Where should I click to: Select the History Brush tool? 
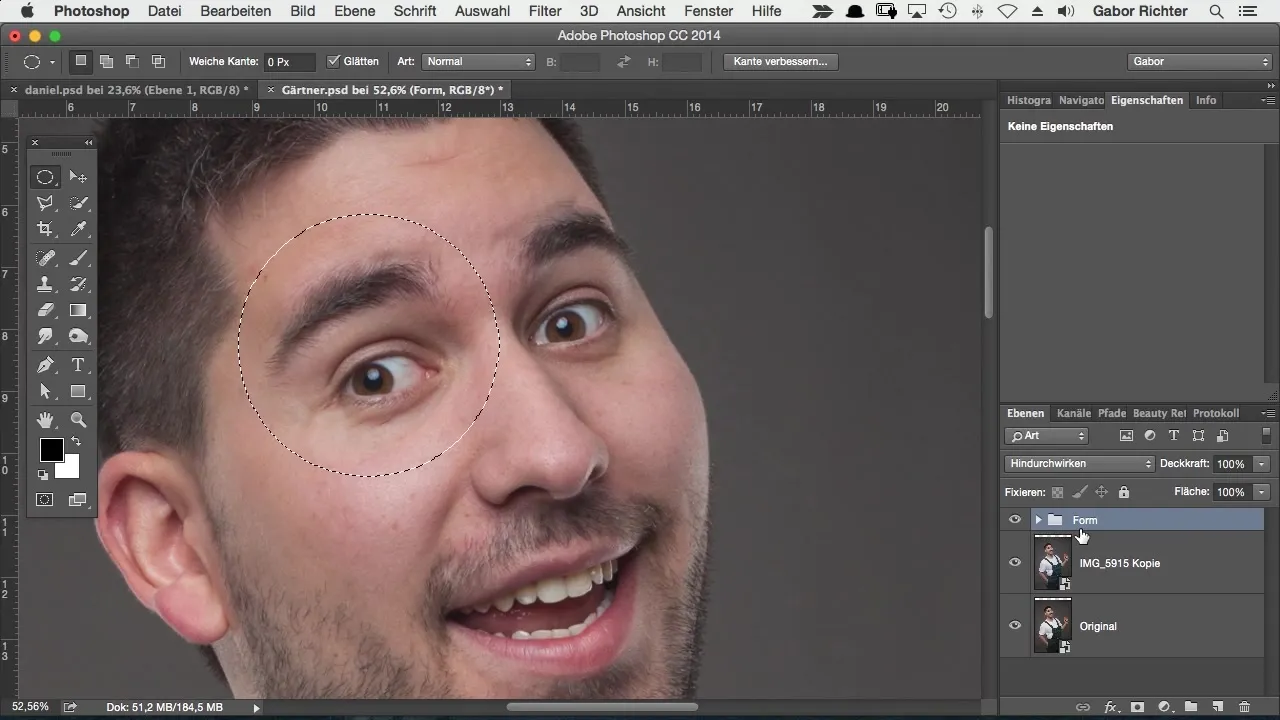click(x=78, y=284)
